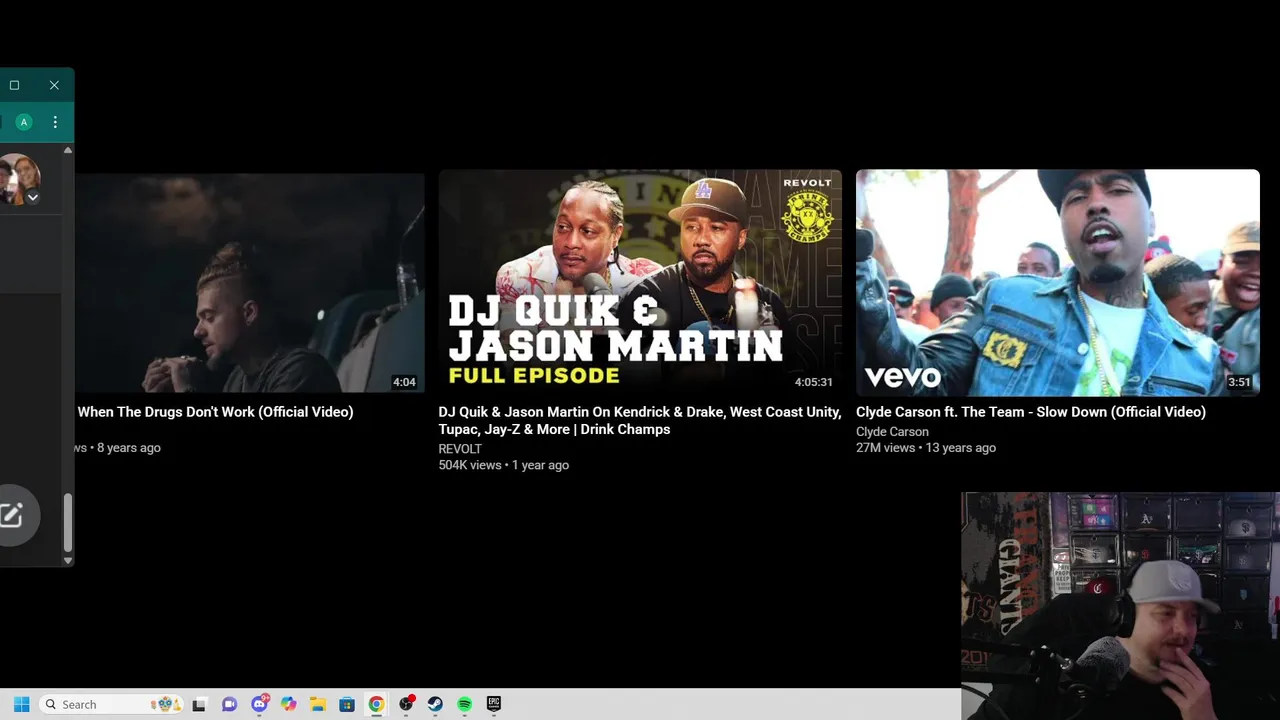
Task: Close the small side window
Action: coord(54,85)
